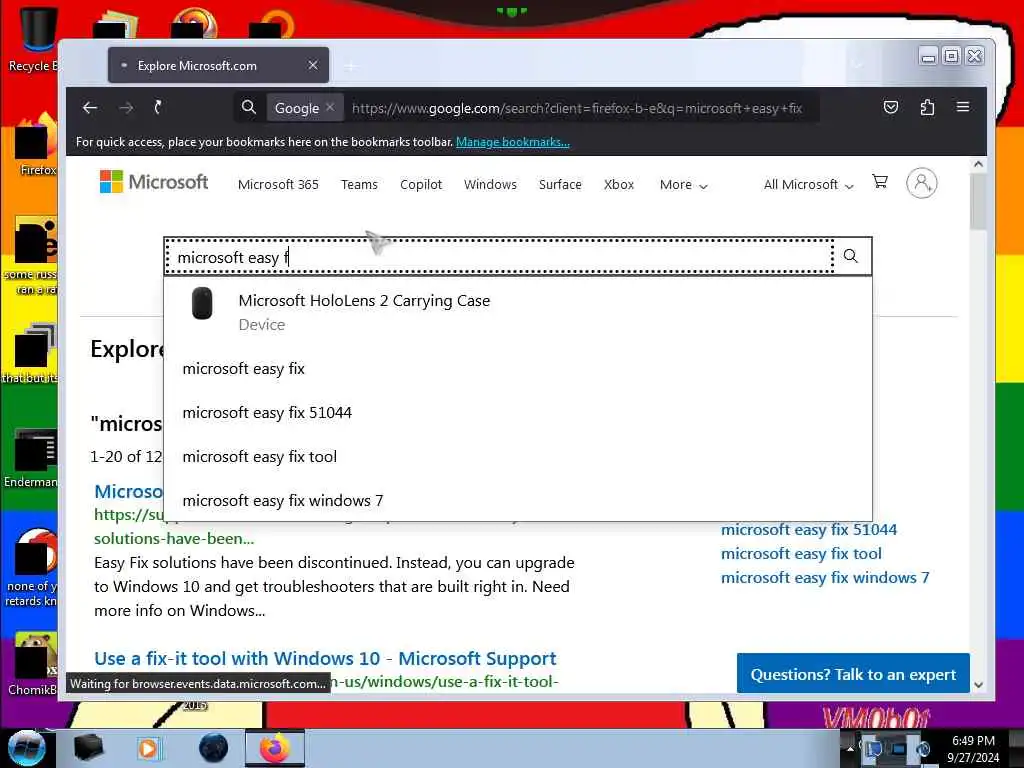Stop or reload the loading page
Viewport: 1024px width, 768px height.
coord(158,108)
